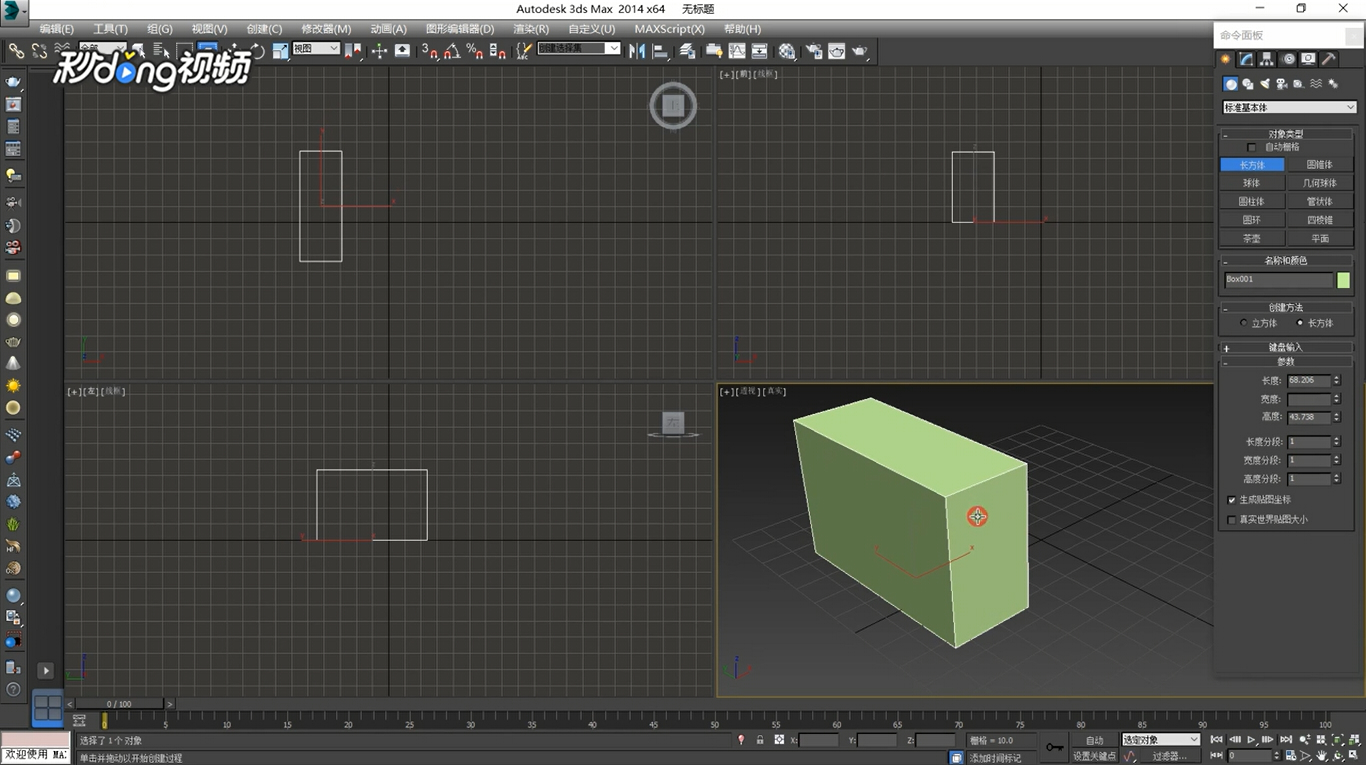The image size is (1366, 765).
Task: Select the Lights category icon
Action: [x=1265, y=84]
